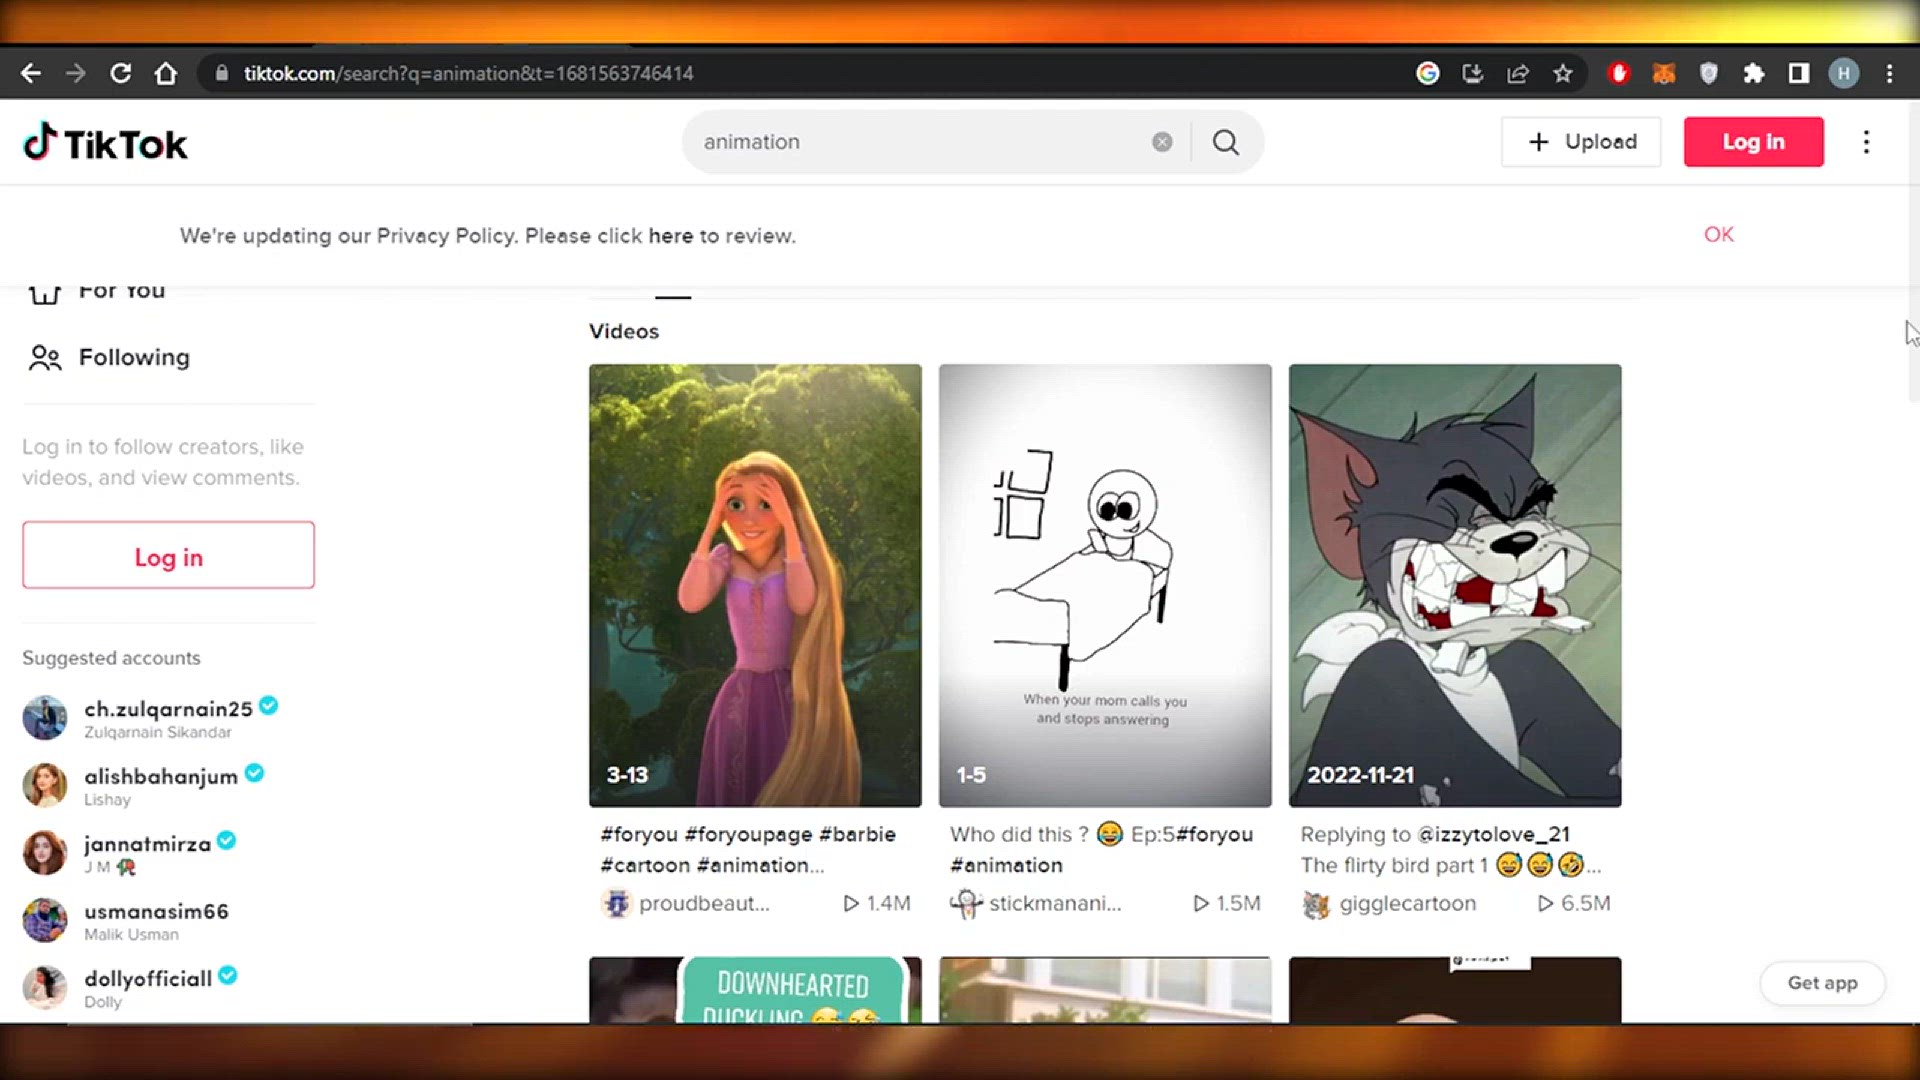Open the gray shield extension icon
This screenshot has width=1920, height=1080.
[1709, 73]
